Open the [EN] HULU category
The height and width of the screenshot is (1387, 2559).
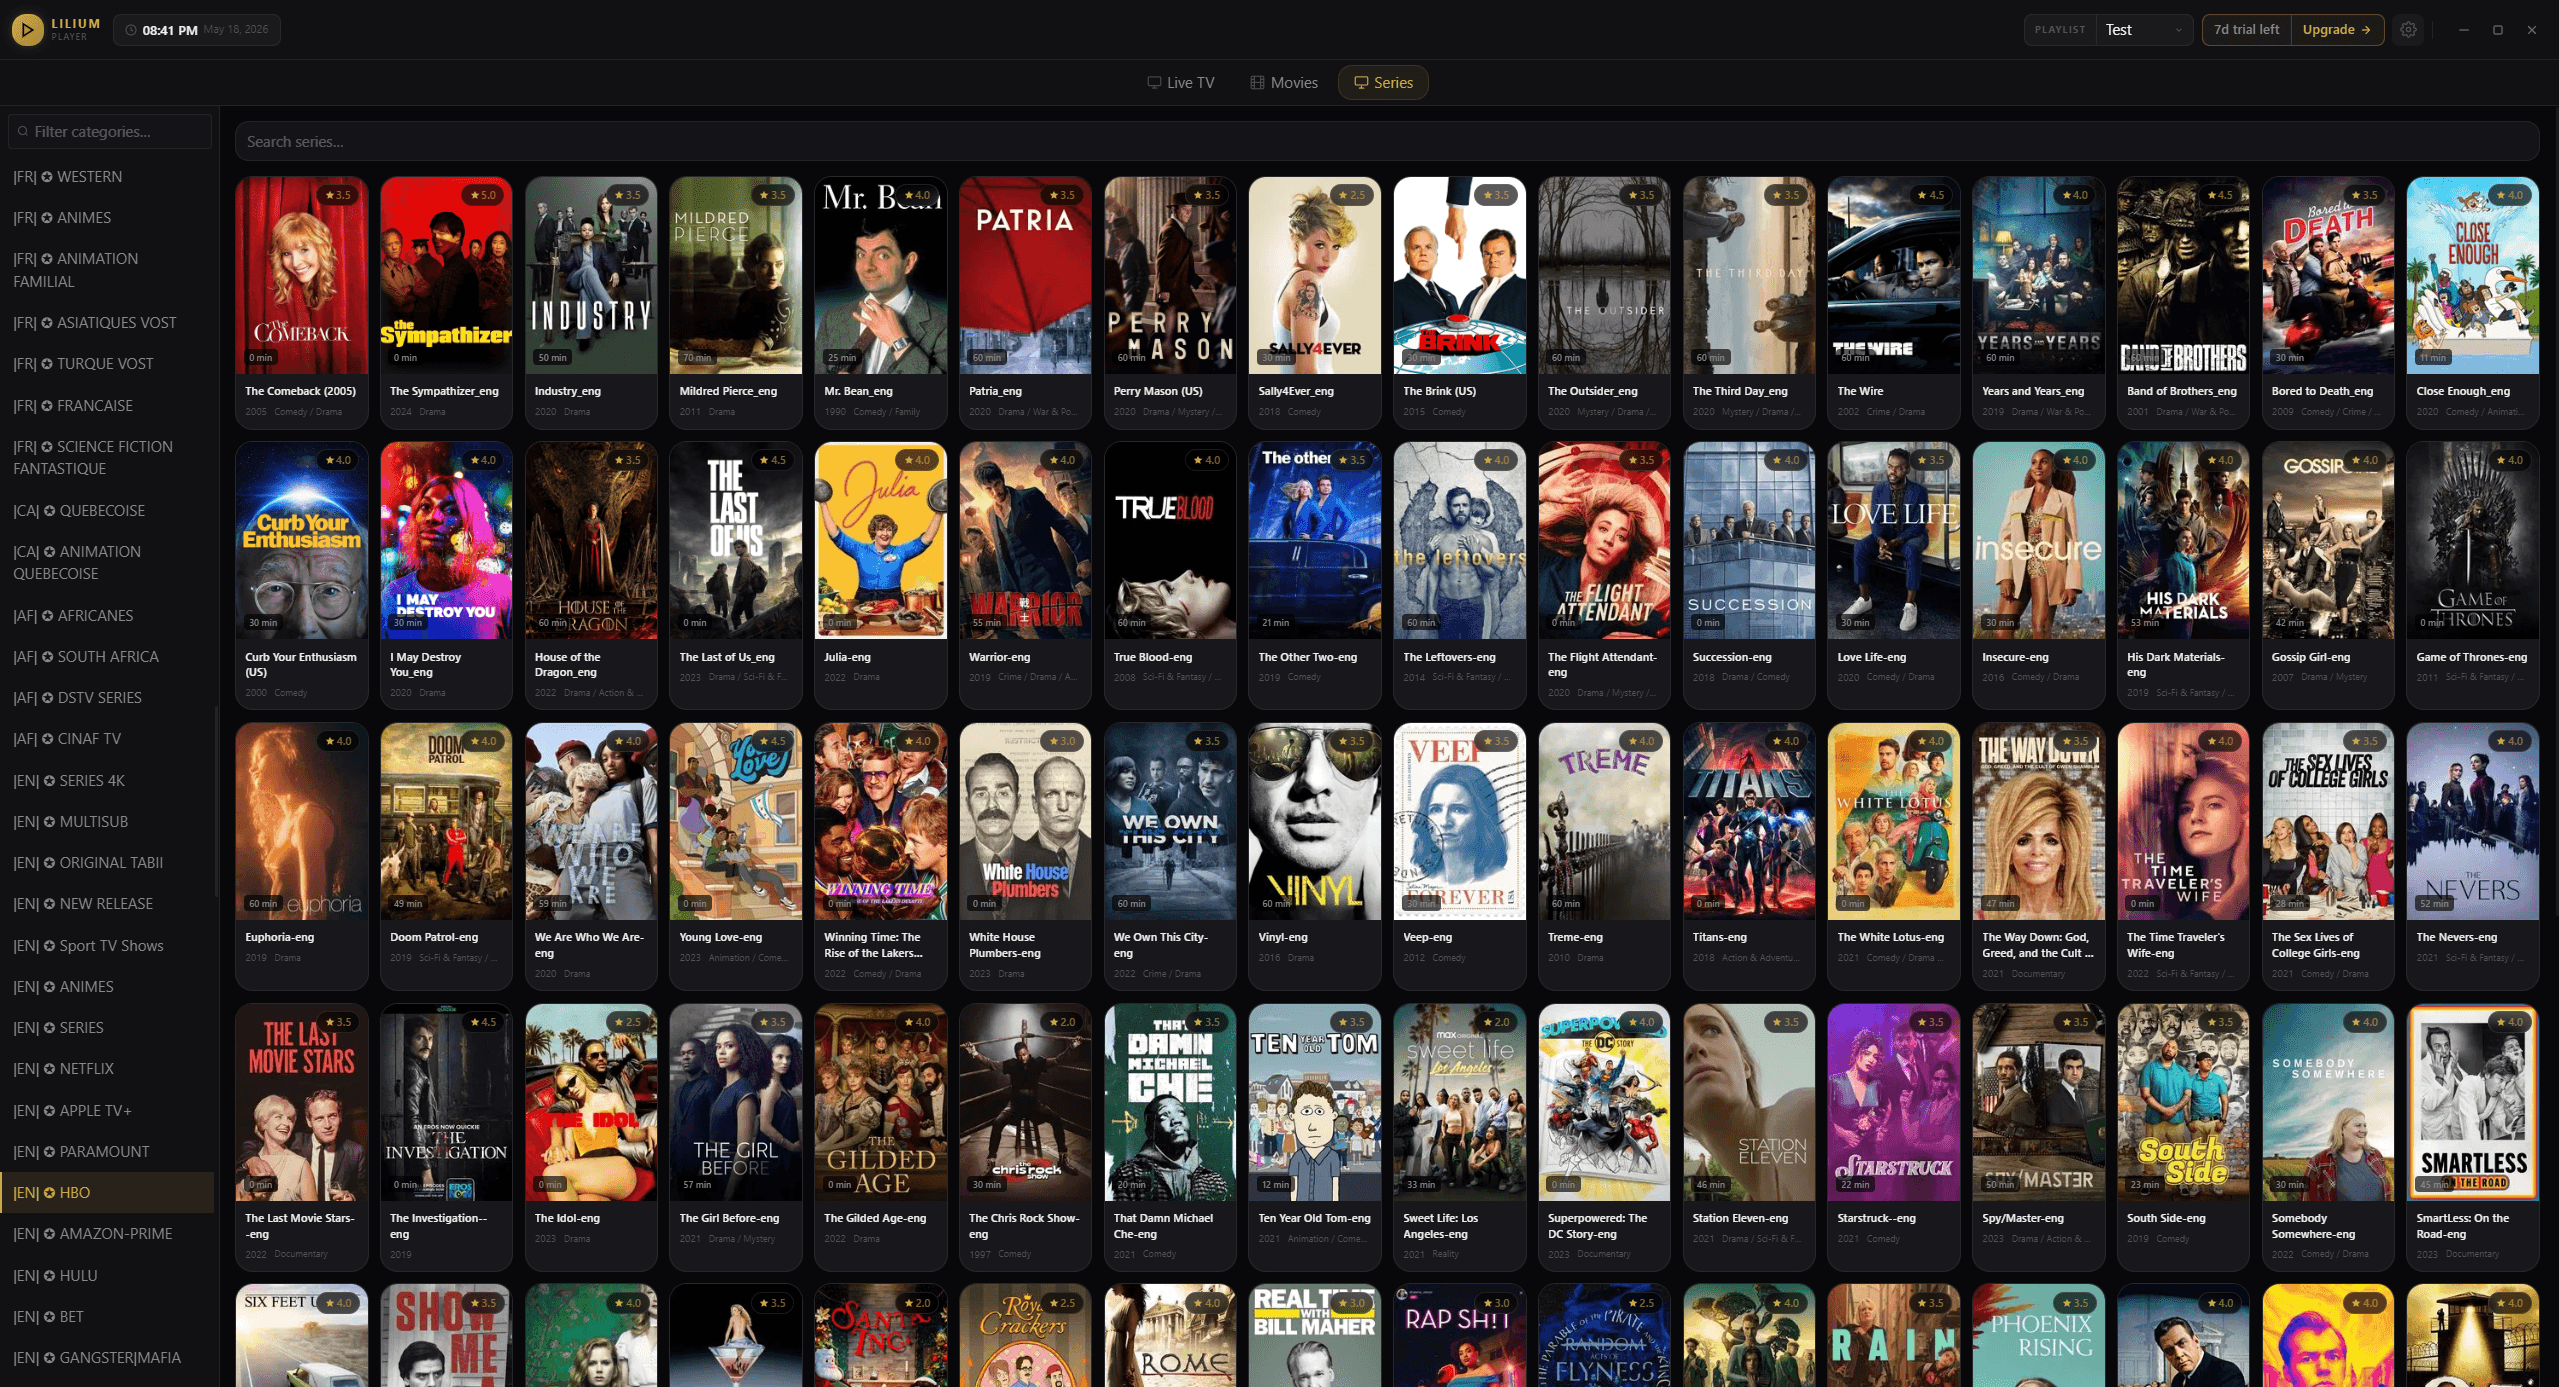tap(107, 1275)
